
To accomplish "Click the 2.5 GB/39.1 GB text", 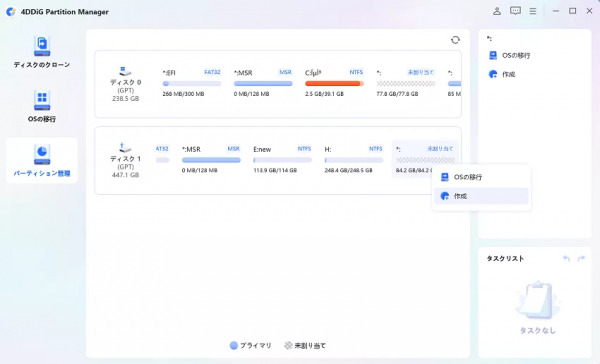I will [x=323, y=94].
